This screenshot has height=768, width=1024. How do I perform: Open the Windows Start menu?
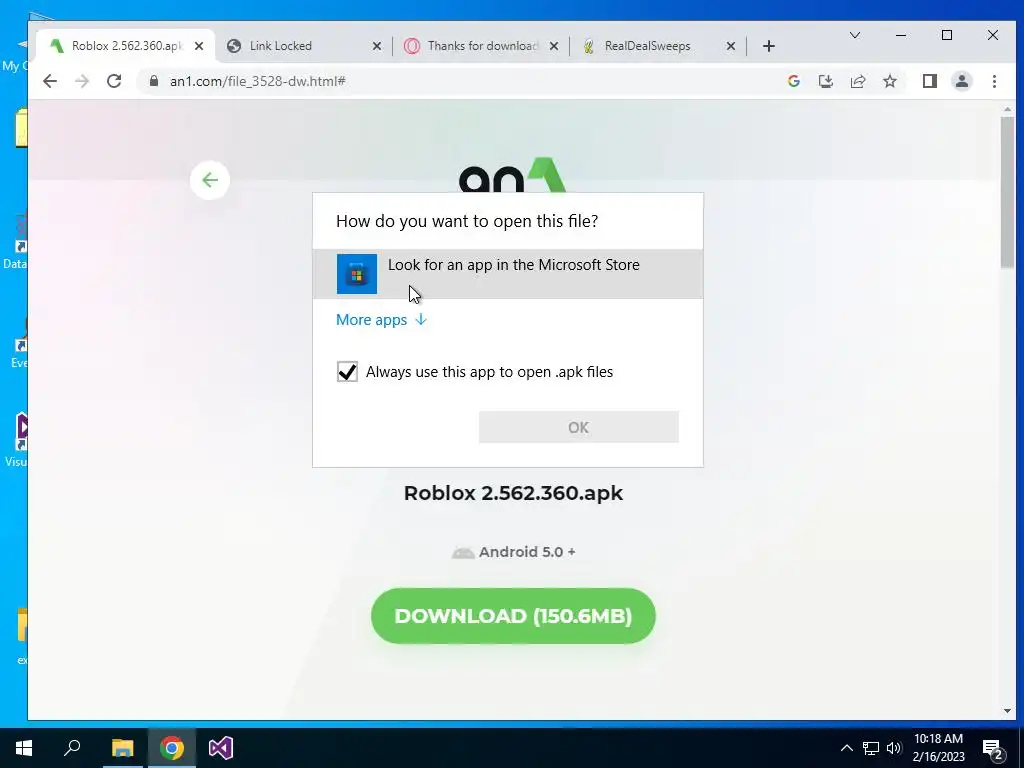[x=24, y=748]
